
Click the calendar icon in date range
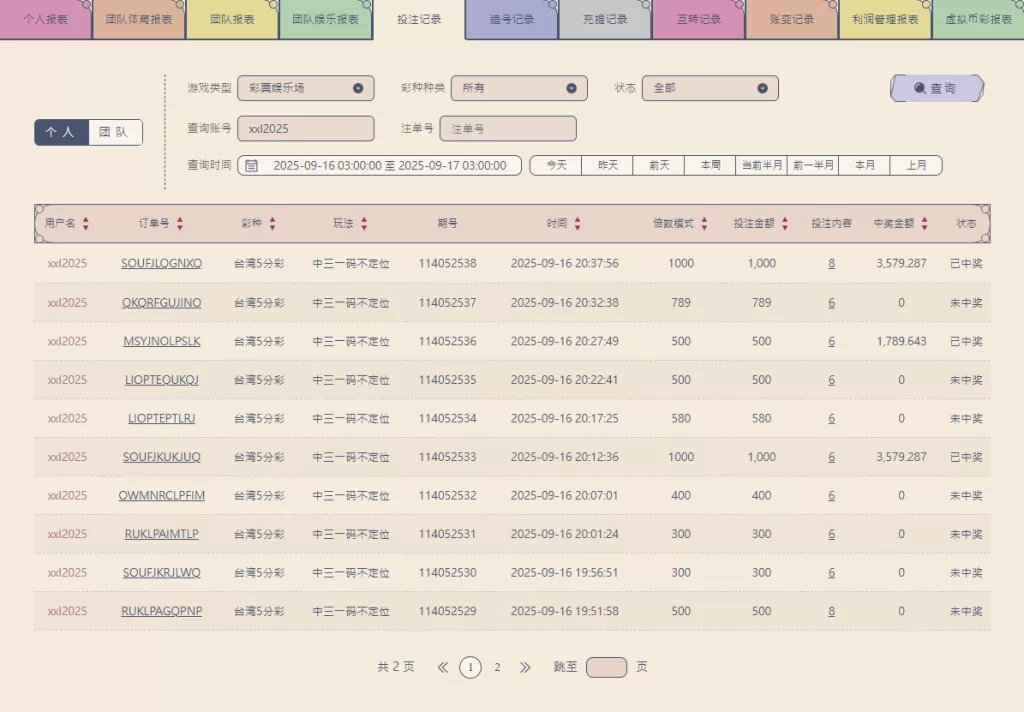252,165
